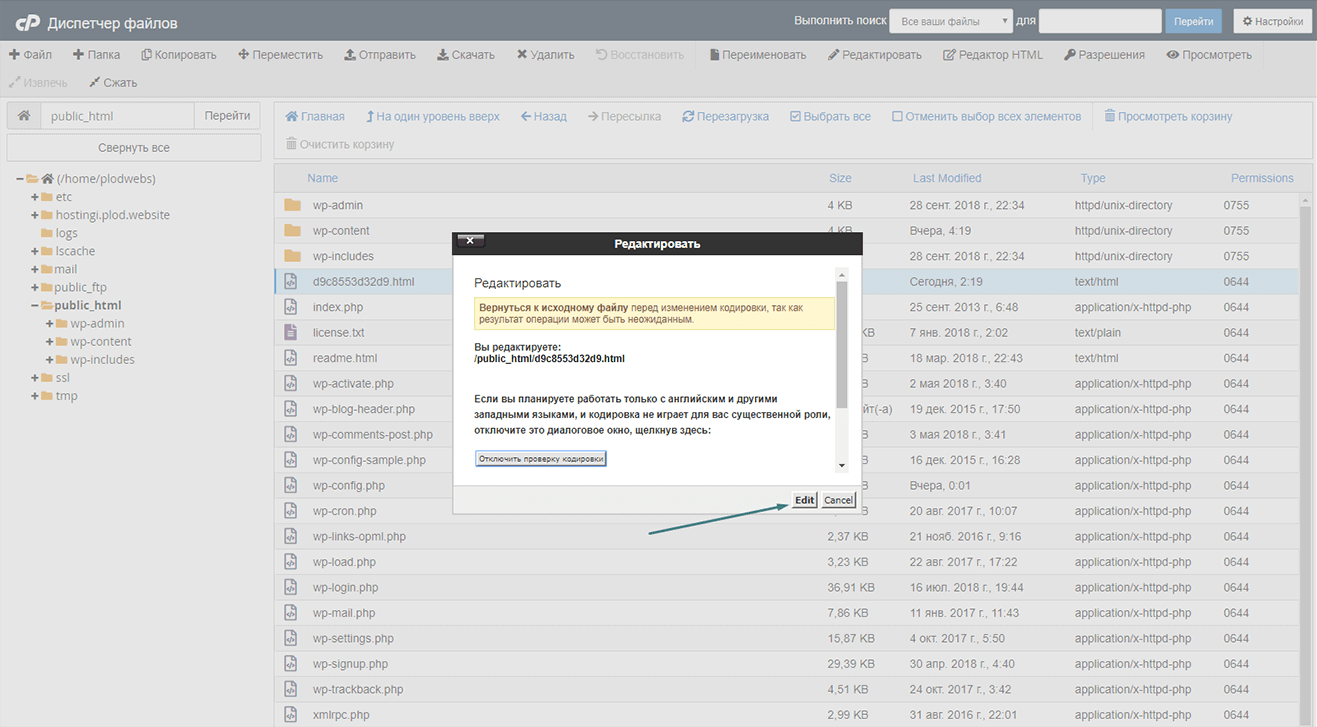Sort files by Name column

323,178
